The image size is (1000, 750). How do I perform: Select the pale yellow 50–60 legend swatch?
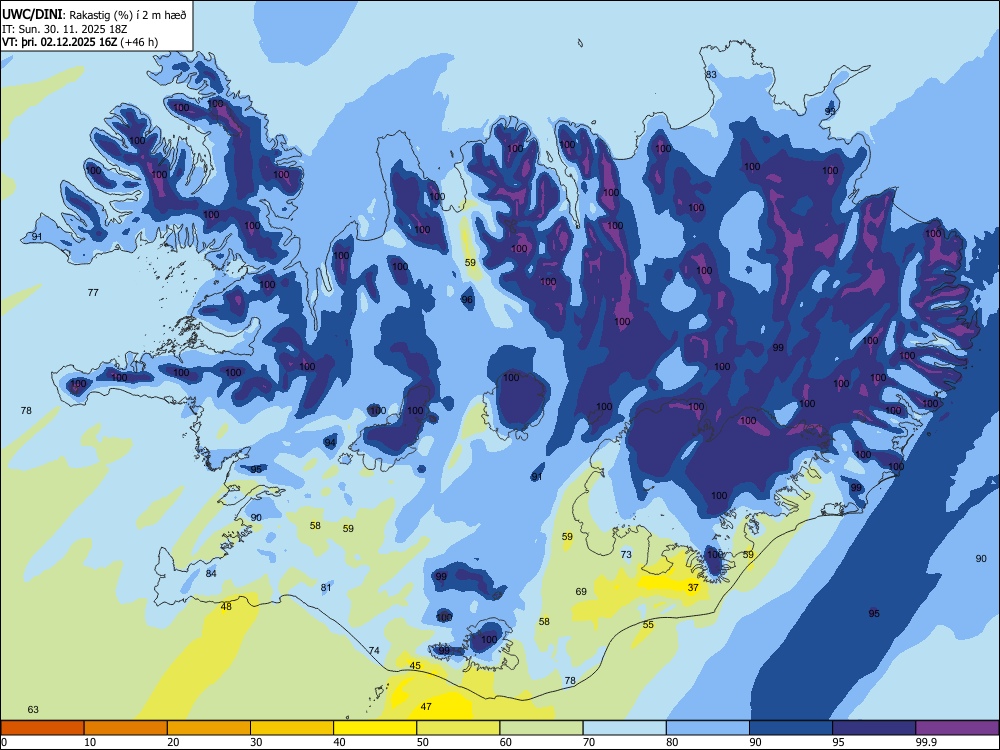(x=458, y=728)
